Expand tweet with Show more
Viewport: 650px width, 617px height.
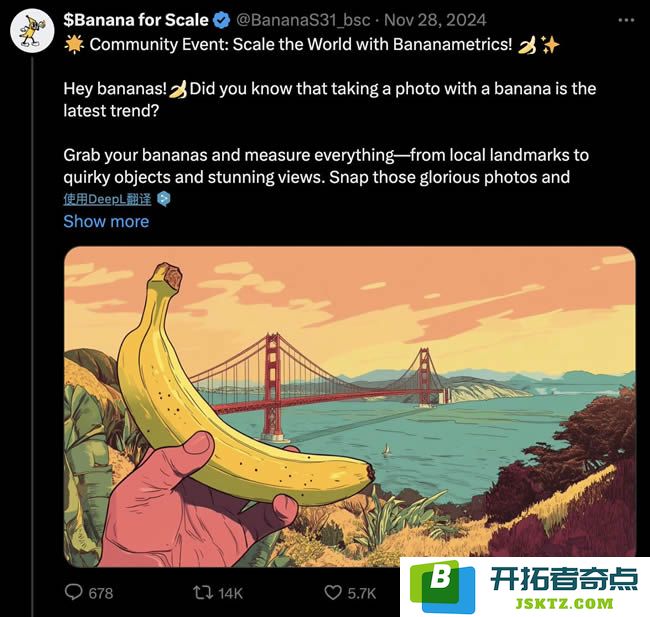coord(106,221)
